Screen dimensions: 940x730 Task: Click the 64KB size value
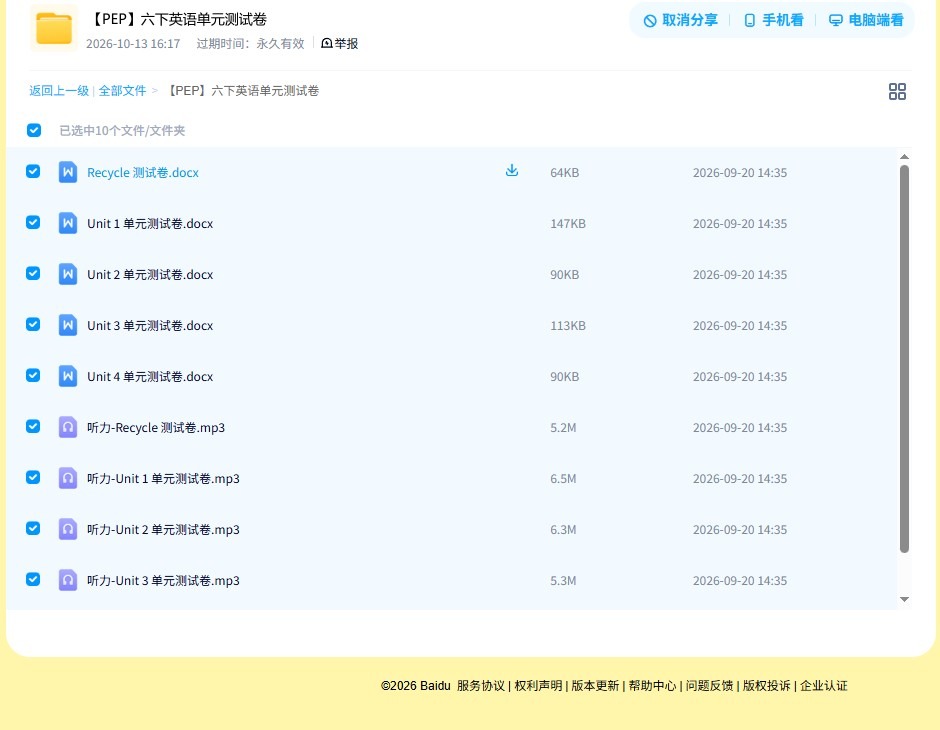click(564, 173)
